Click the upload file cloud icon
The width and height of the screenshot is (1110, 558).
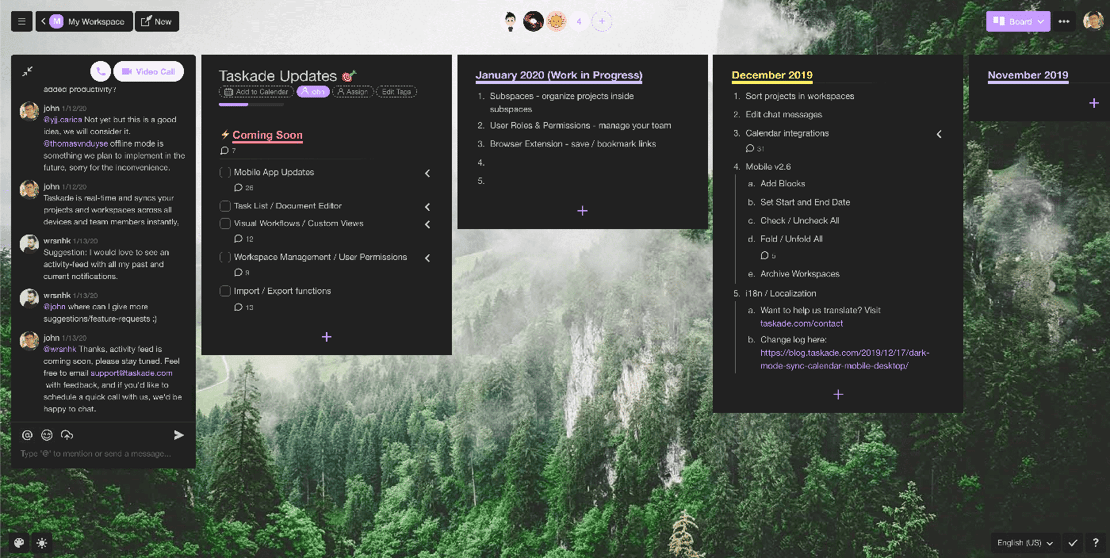click(67, 435)
